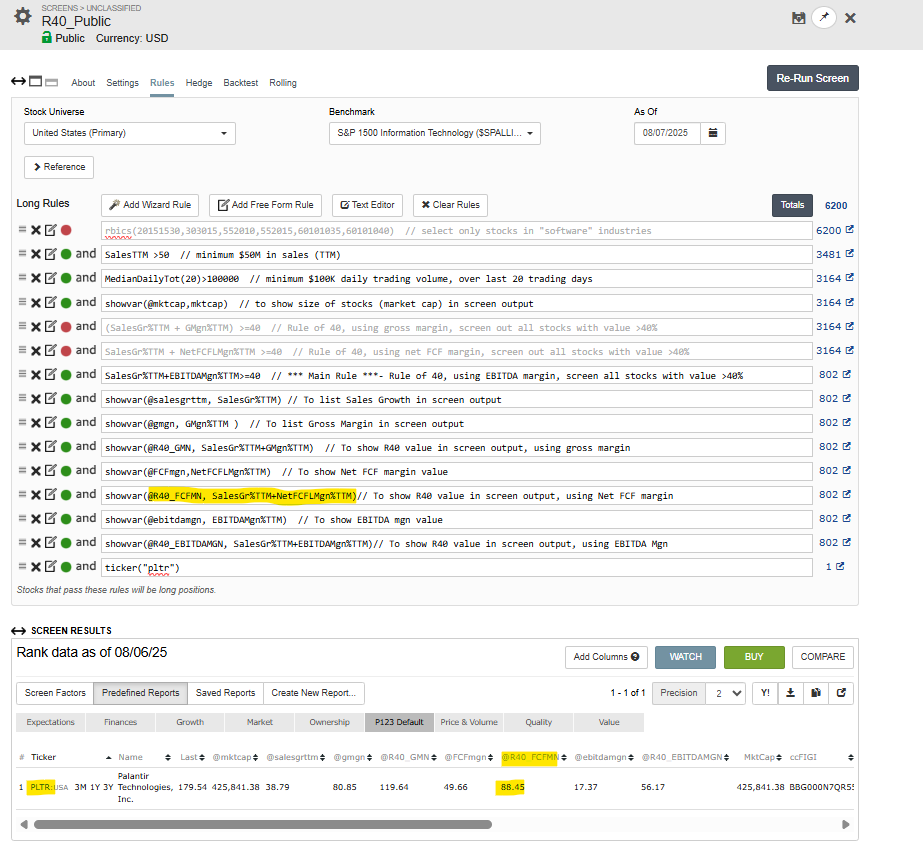Toggle the green status dot on ticker("pltr") rule
The height and width of the screenshot is (846, 923).
point(66,567)
